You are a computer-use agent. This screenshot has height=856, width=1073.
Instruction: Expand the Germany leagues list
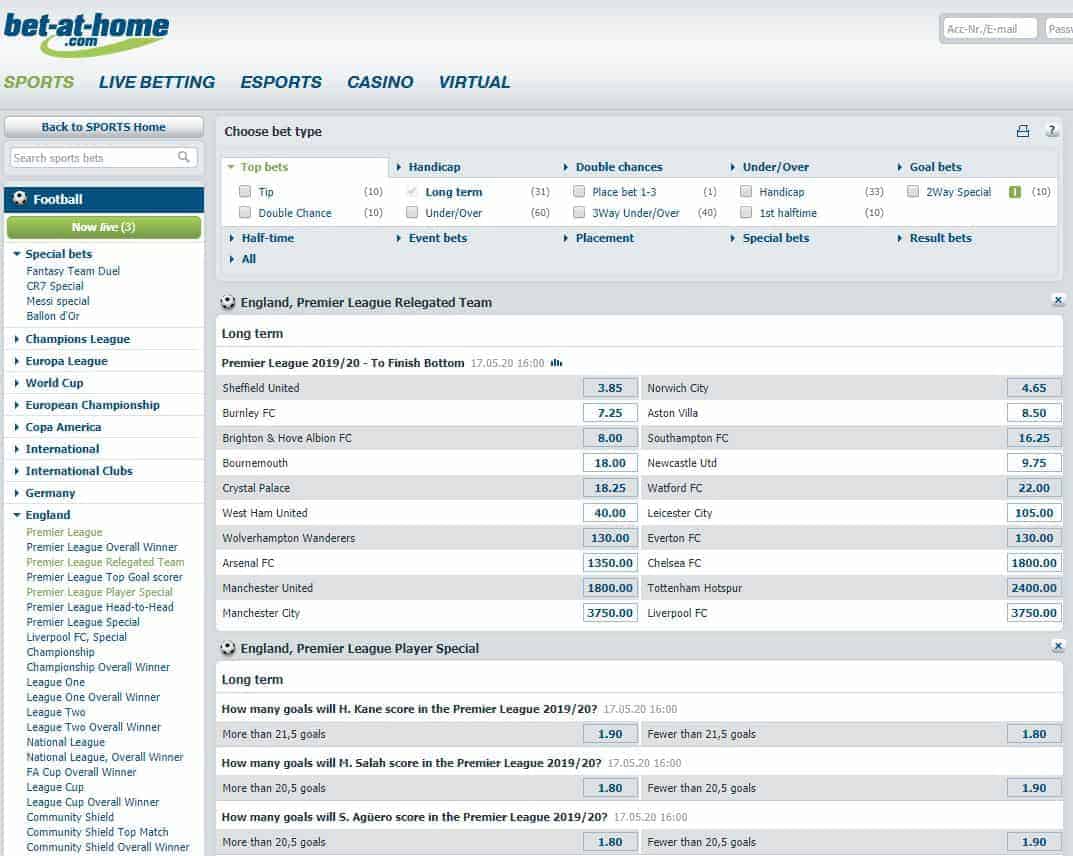pyautogui.click(x=50, y=493)
